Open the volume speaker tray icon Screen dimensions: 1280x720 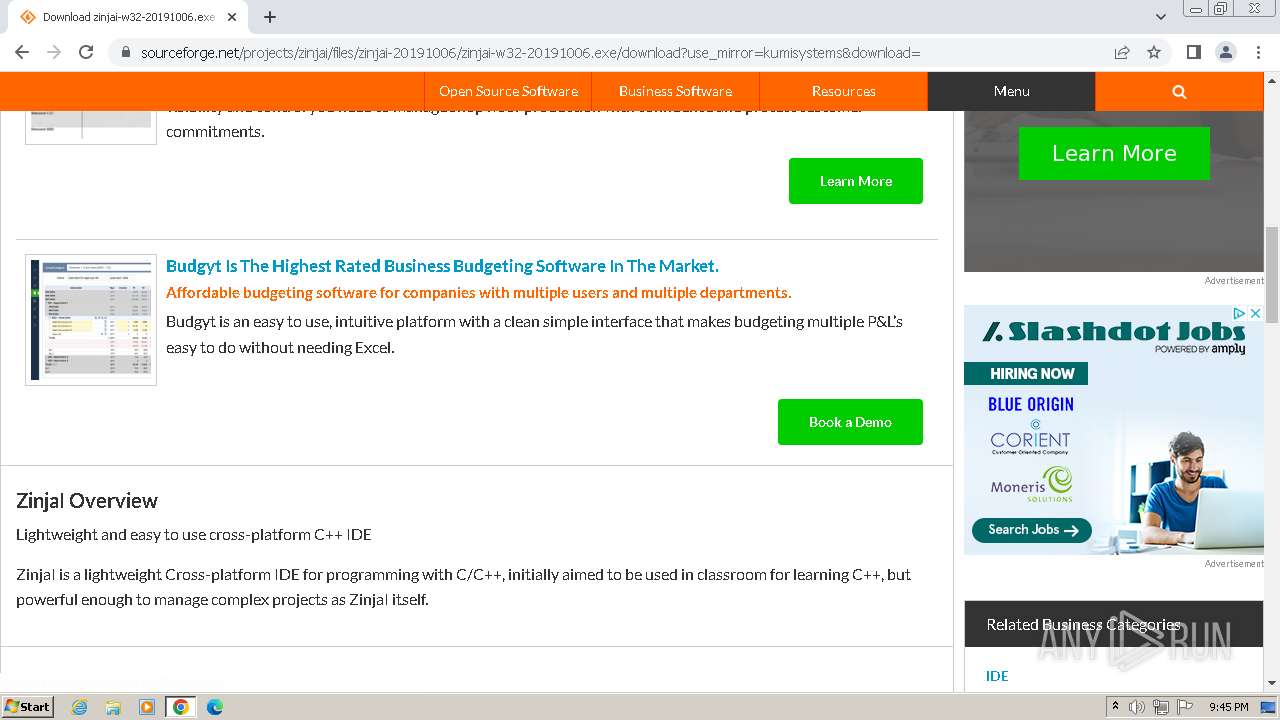pos(1137,707)
